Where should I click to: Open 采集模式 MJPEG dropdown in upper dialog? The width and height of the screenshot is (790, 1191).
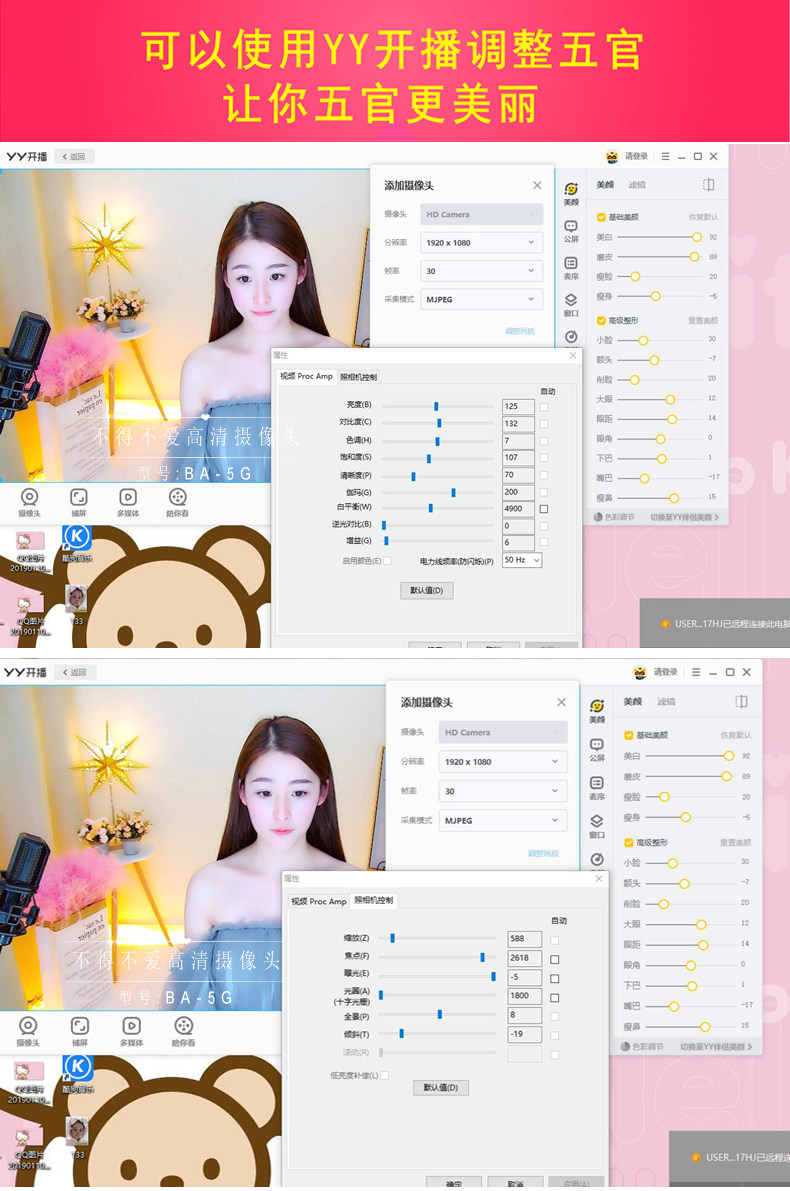coord(482,299)
